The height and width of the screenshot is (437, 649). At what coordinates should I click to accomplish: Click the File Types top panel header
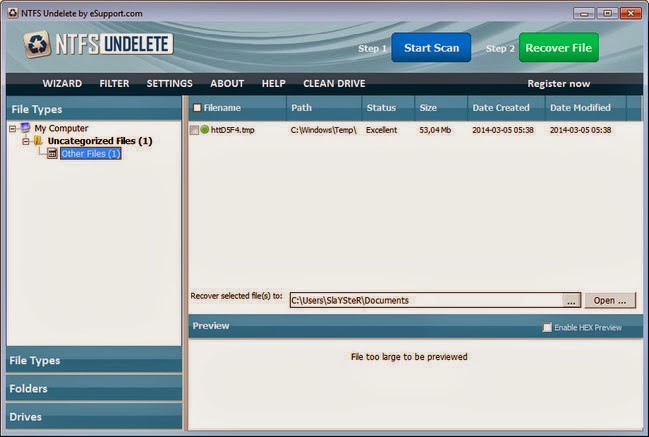coord(94,109)
